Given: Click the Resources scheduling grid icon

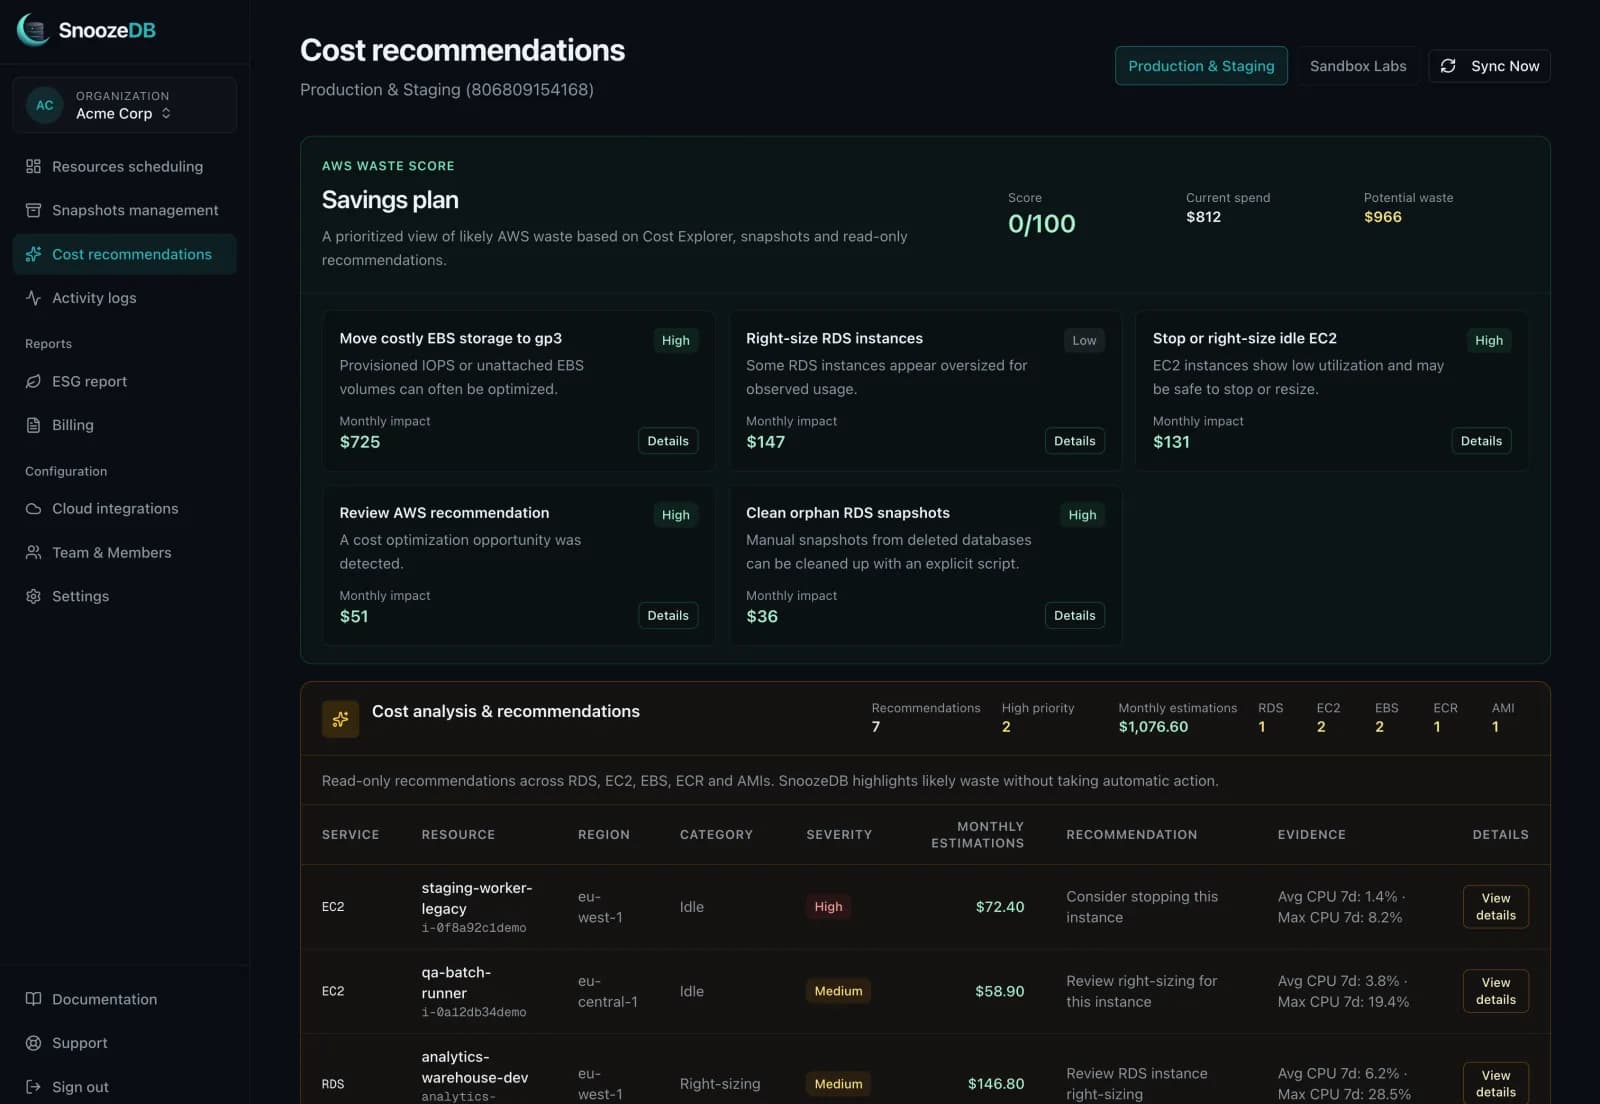Looking at the screenshot, I should (x=33, y=166).
